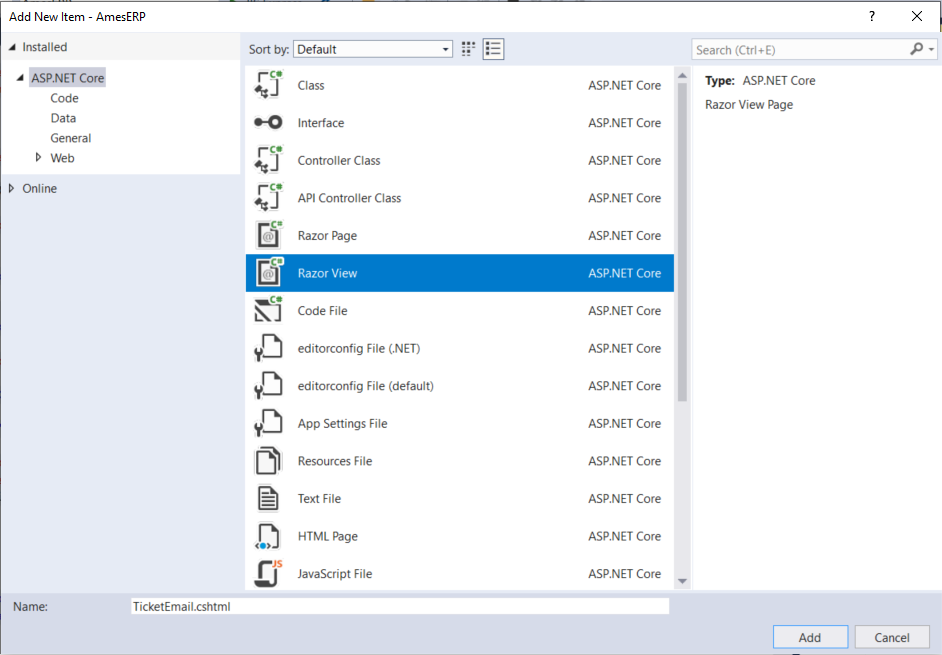Open the Sort by Default dropdown
942x655 pixels.
[x=372, y=49]
